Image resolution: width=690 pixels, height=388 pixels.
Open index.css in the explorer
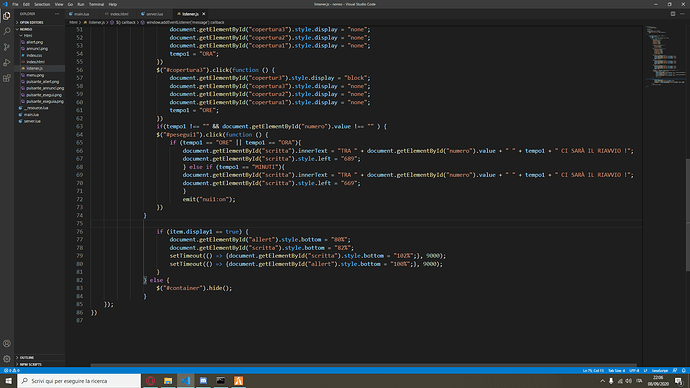pyautogui.click(x=34, y=55)
